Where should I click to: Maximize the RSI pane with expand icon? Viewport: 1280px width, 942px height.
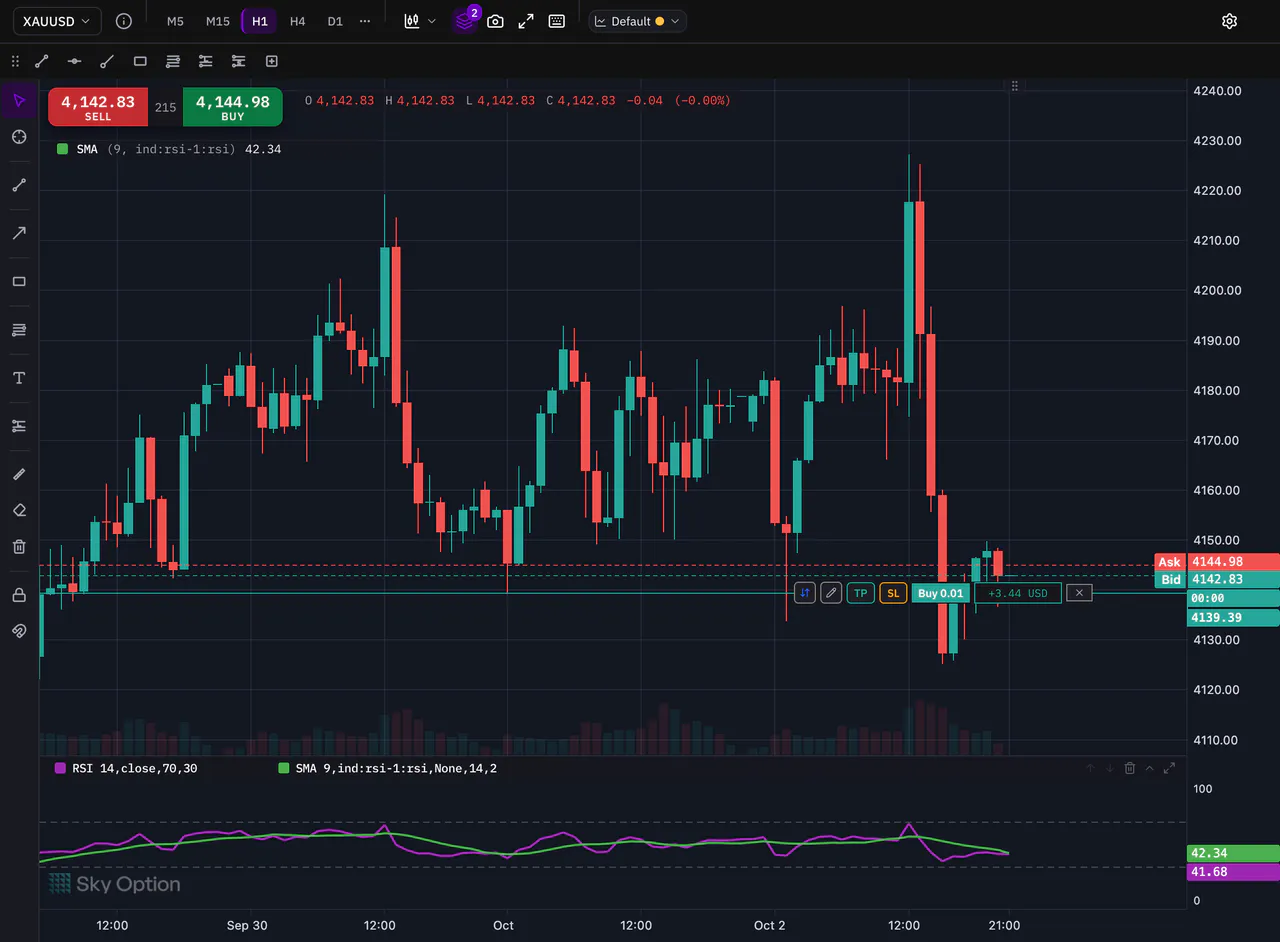click(1170, 768)
